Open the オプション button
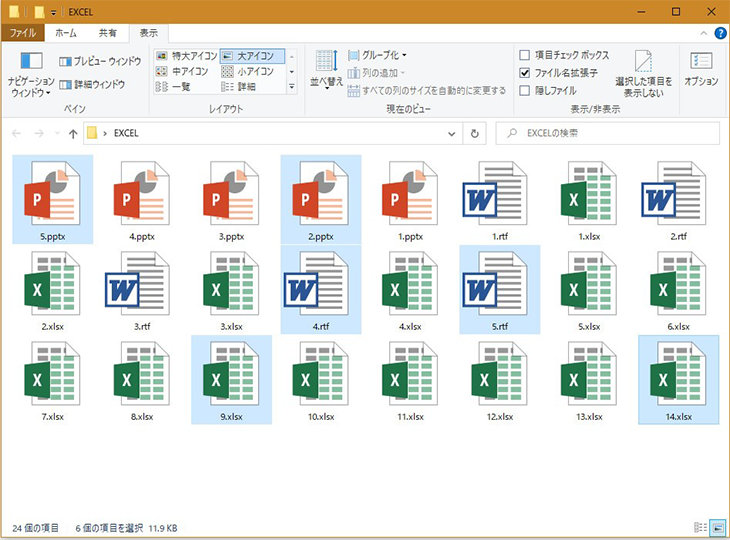 pyautogui.click(x=701, y=69)
